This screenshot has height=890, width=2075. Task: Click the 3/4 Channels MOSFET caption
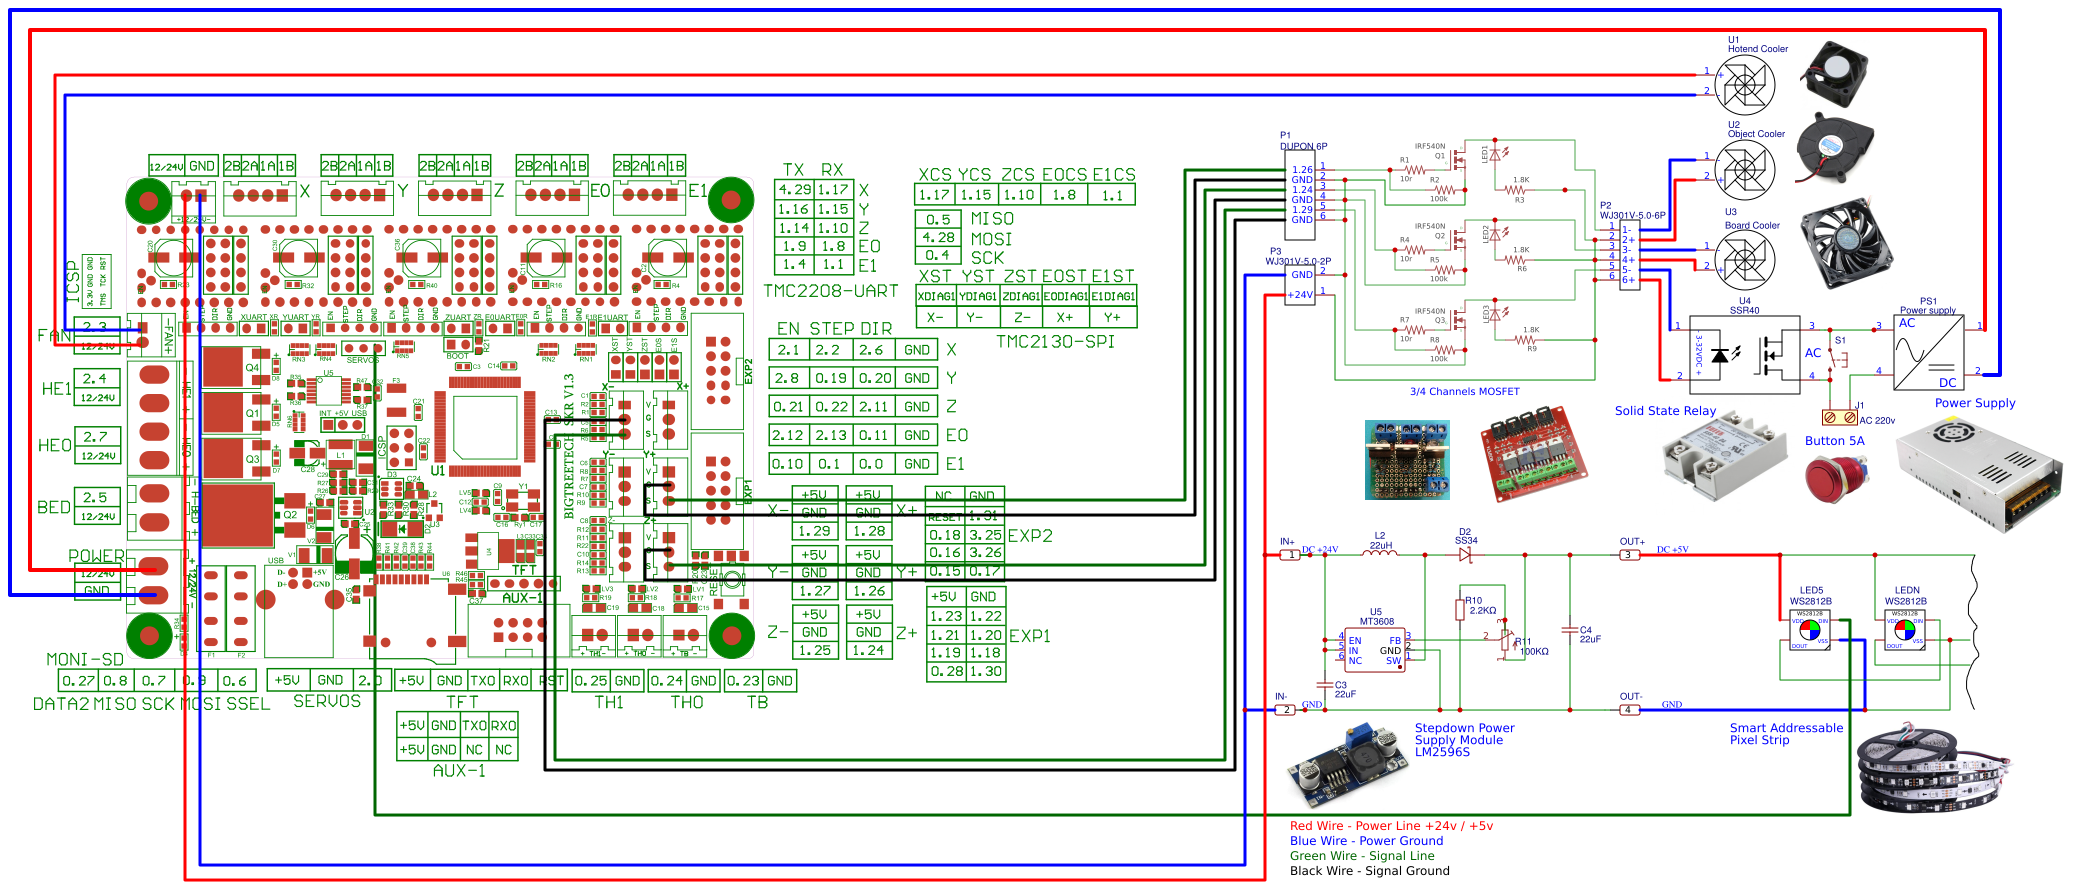(1464, 392)
